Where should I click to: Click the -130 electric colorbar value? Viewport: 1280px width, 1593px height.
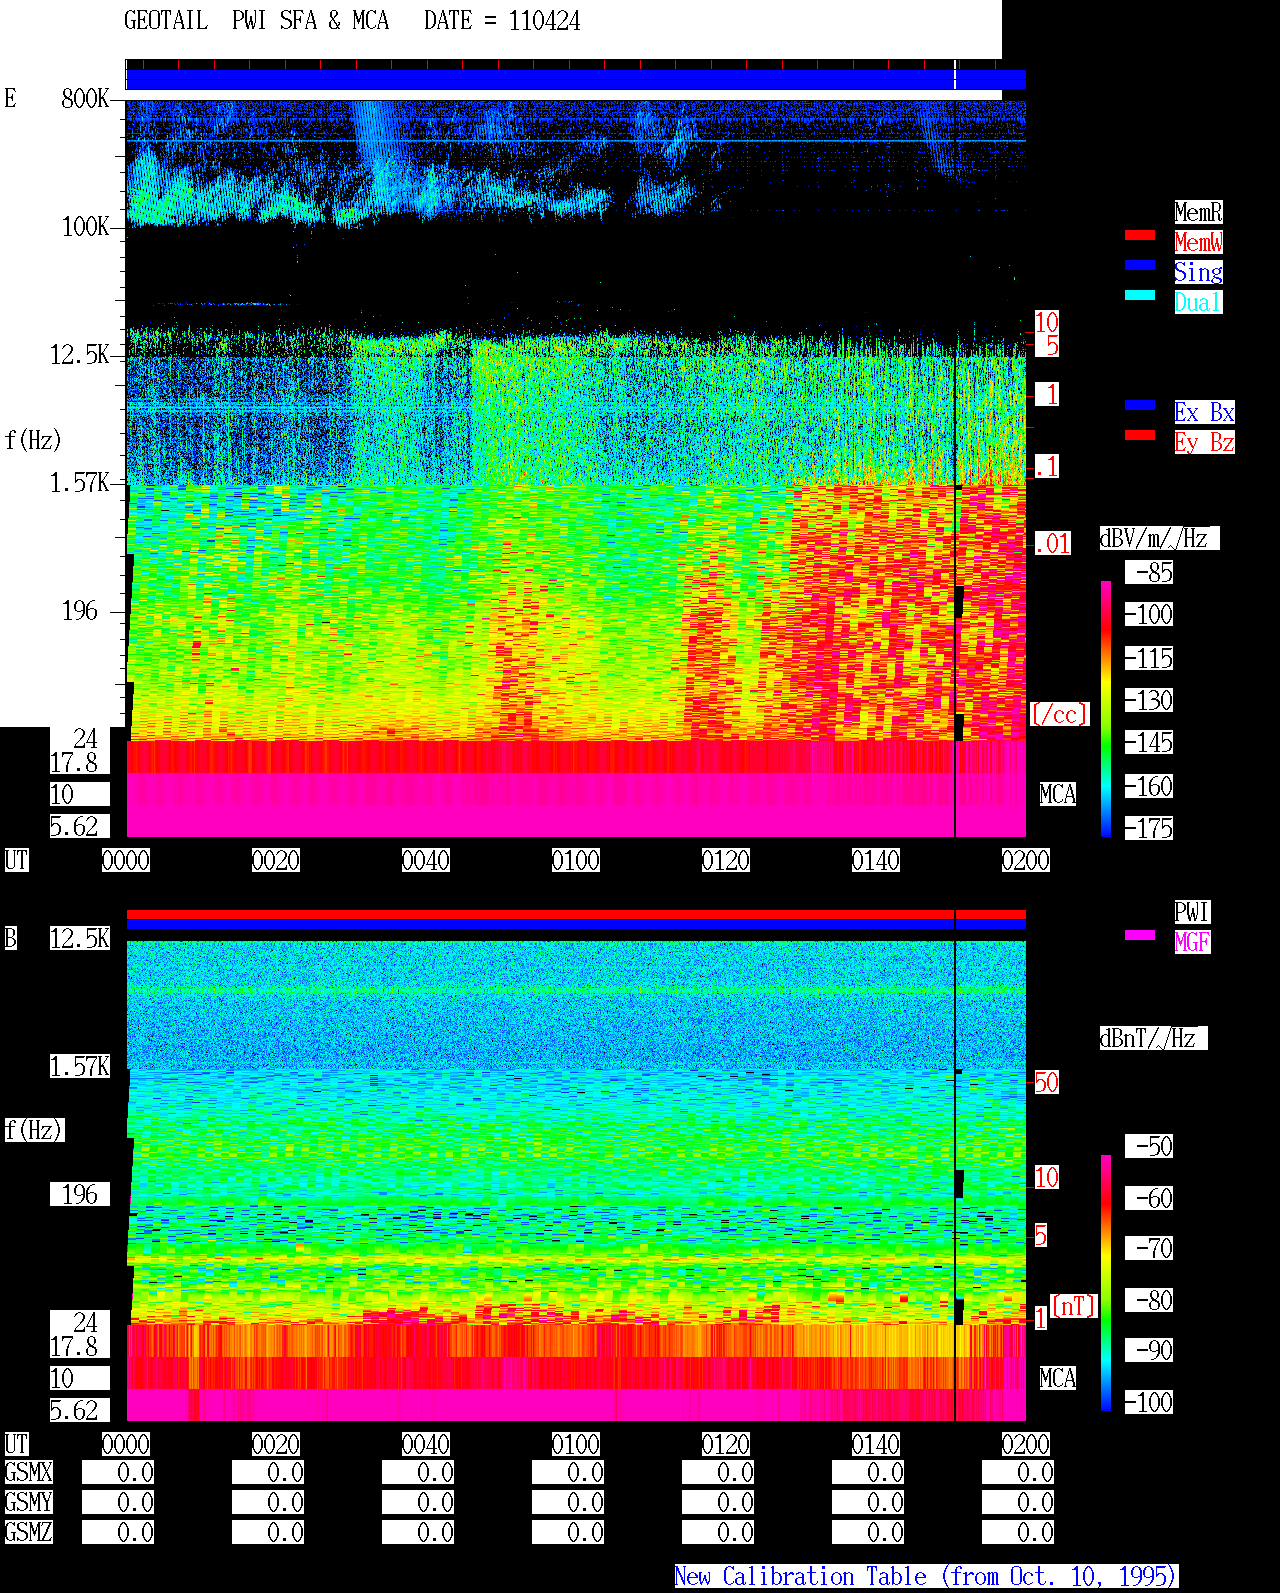coord(1149,700)
